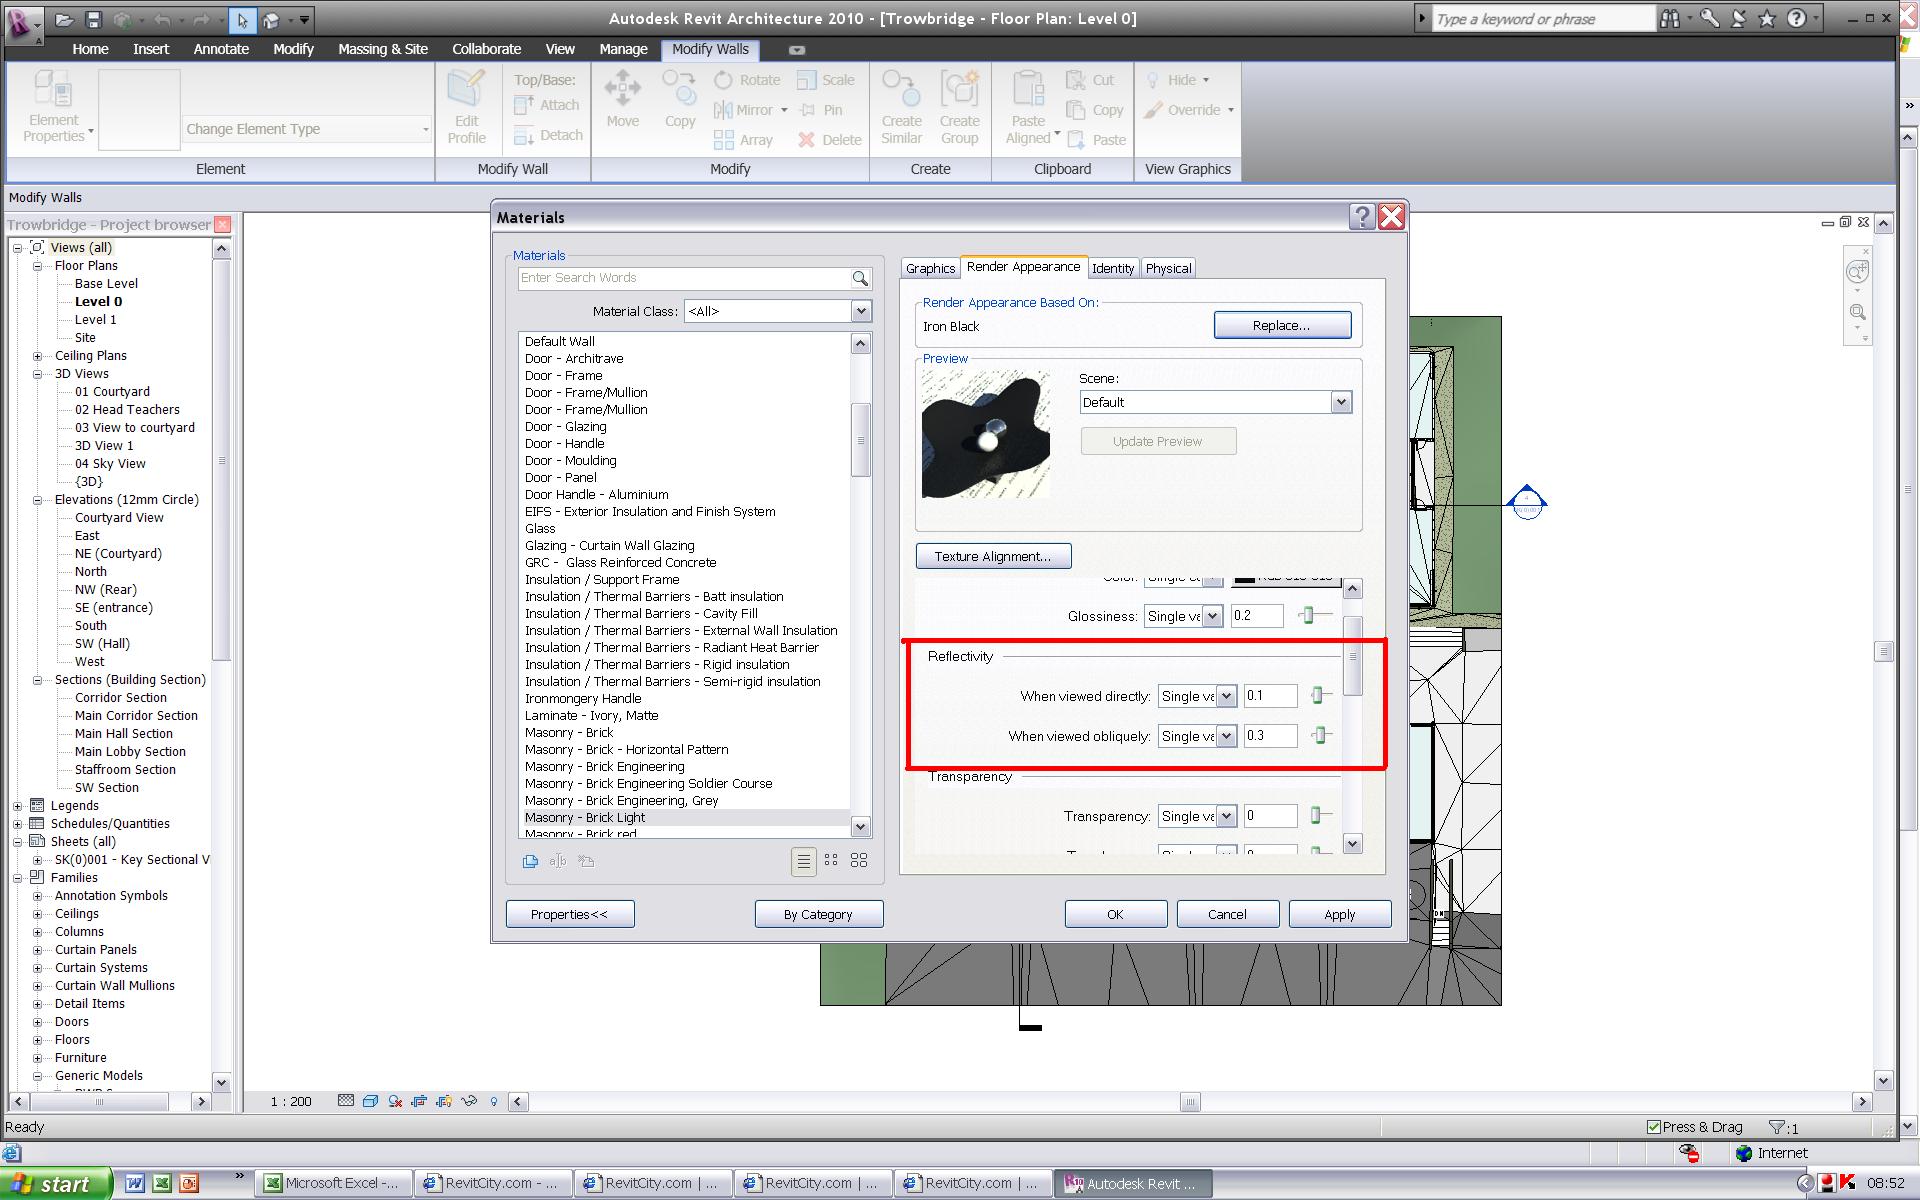Click the Model Graphics Style cube icon
Viewport: 1920px width, 1200px height.
[370, 1101]
